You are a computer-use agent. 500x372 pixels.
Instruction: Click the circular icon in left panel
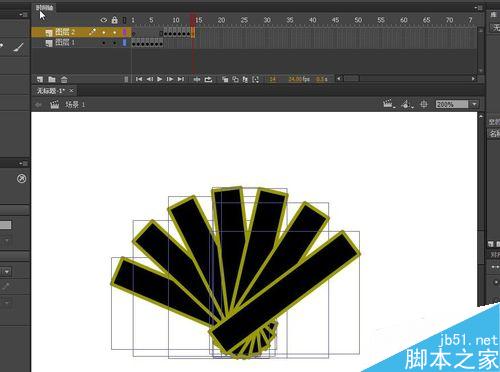tap(22, 179)
